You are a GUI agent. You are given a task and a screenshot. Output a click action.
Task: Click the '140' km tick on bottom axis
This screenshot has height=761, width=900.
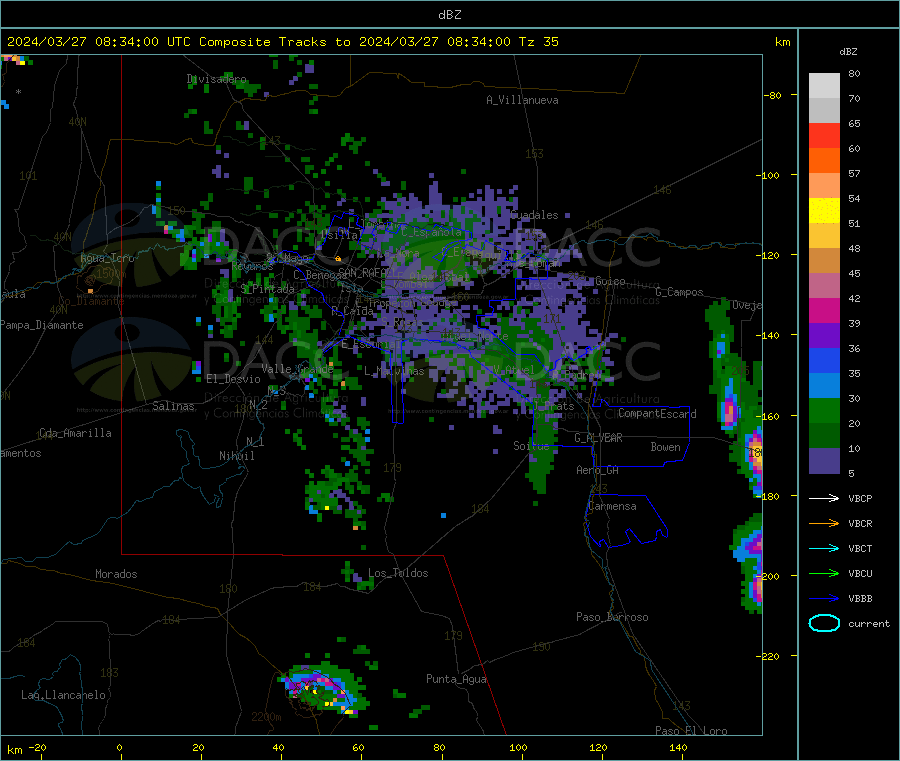click(x=678, y=747)
